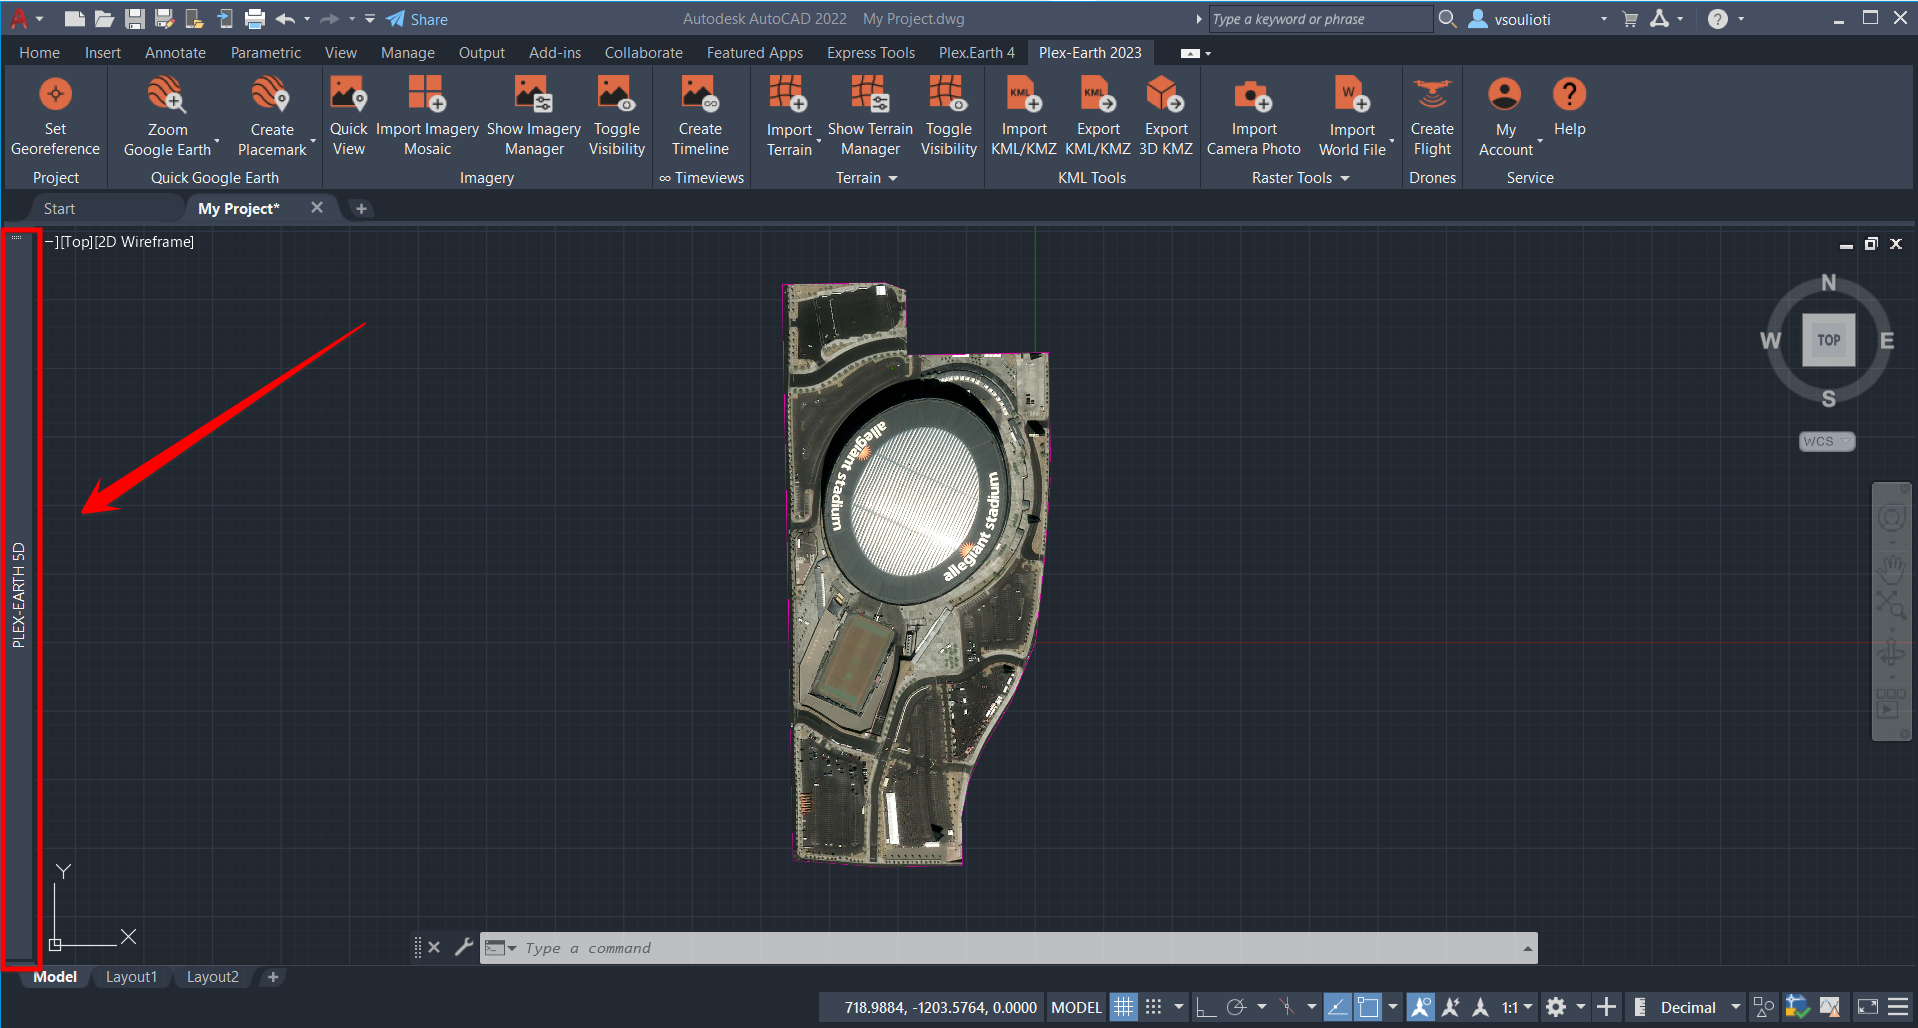Open the PLEX-EARTH 5D side palette
Viewport: 1918px width, 1028px height.
18,595
